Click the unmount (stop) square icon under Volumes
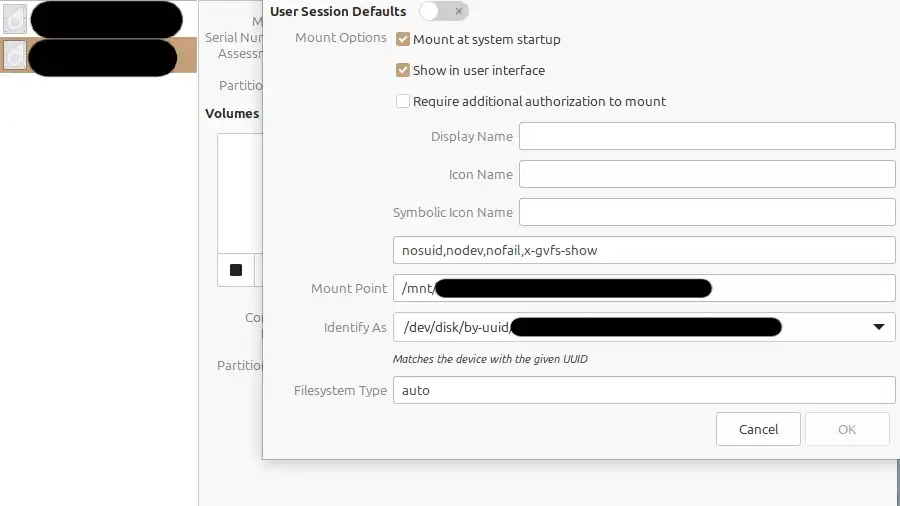 (x=236, y=270)
